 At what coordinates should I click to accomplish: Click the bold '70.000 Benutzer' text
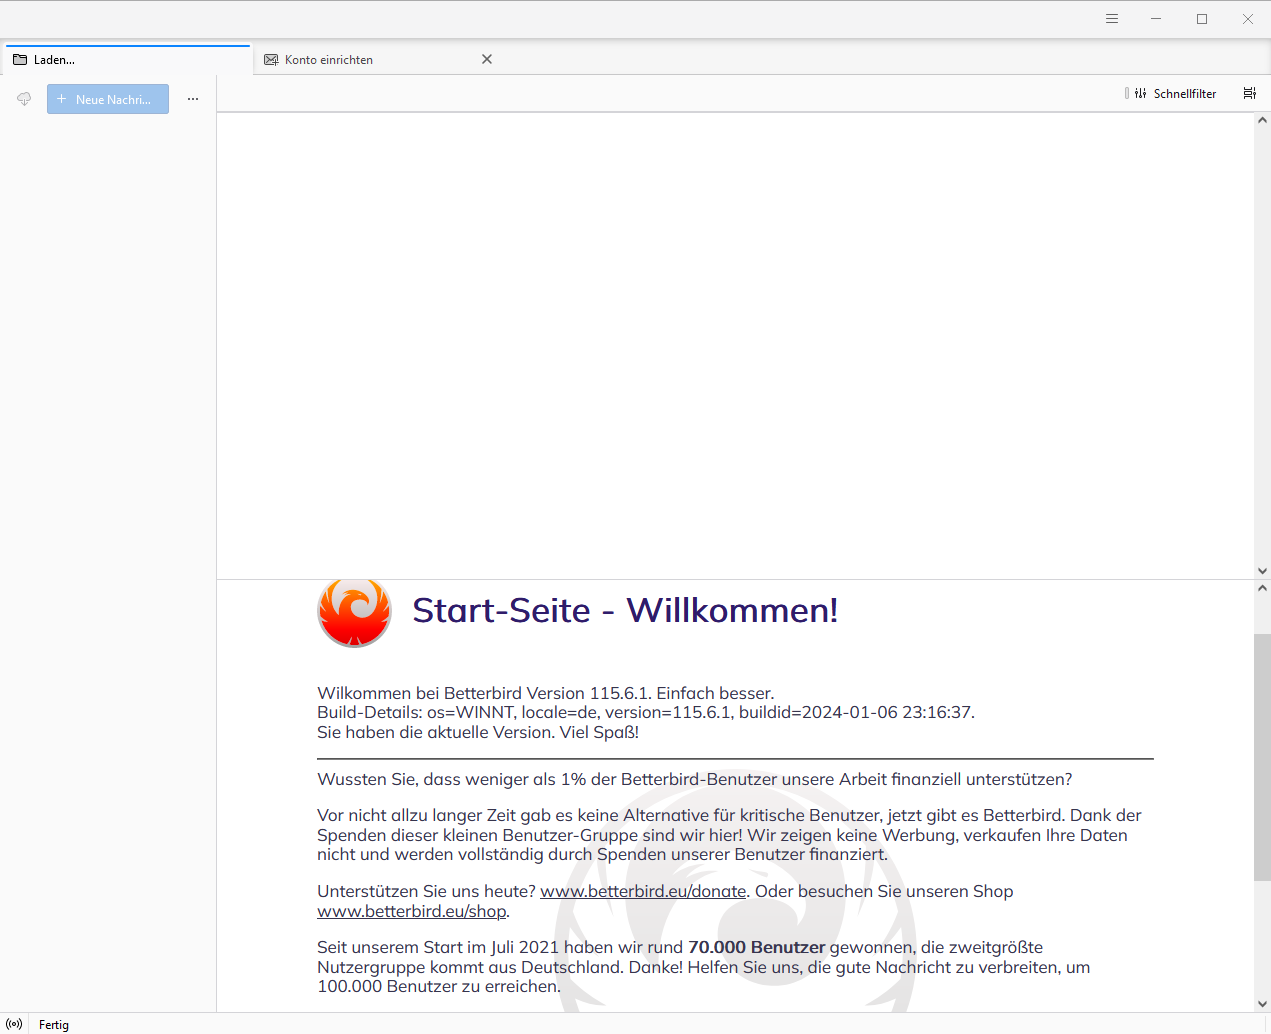757,947
